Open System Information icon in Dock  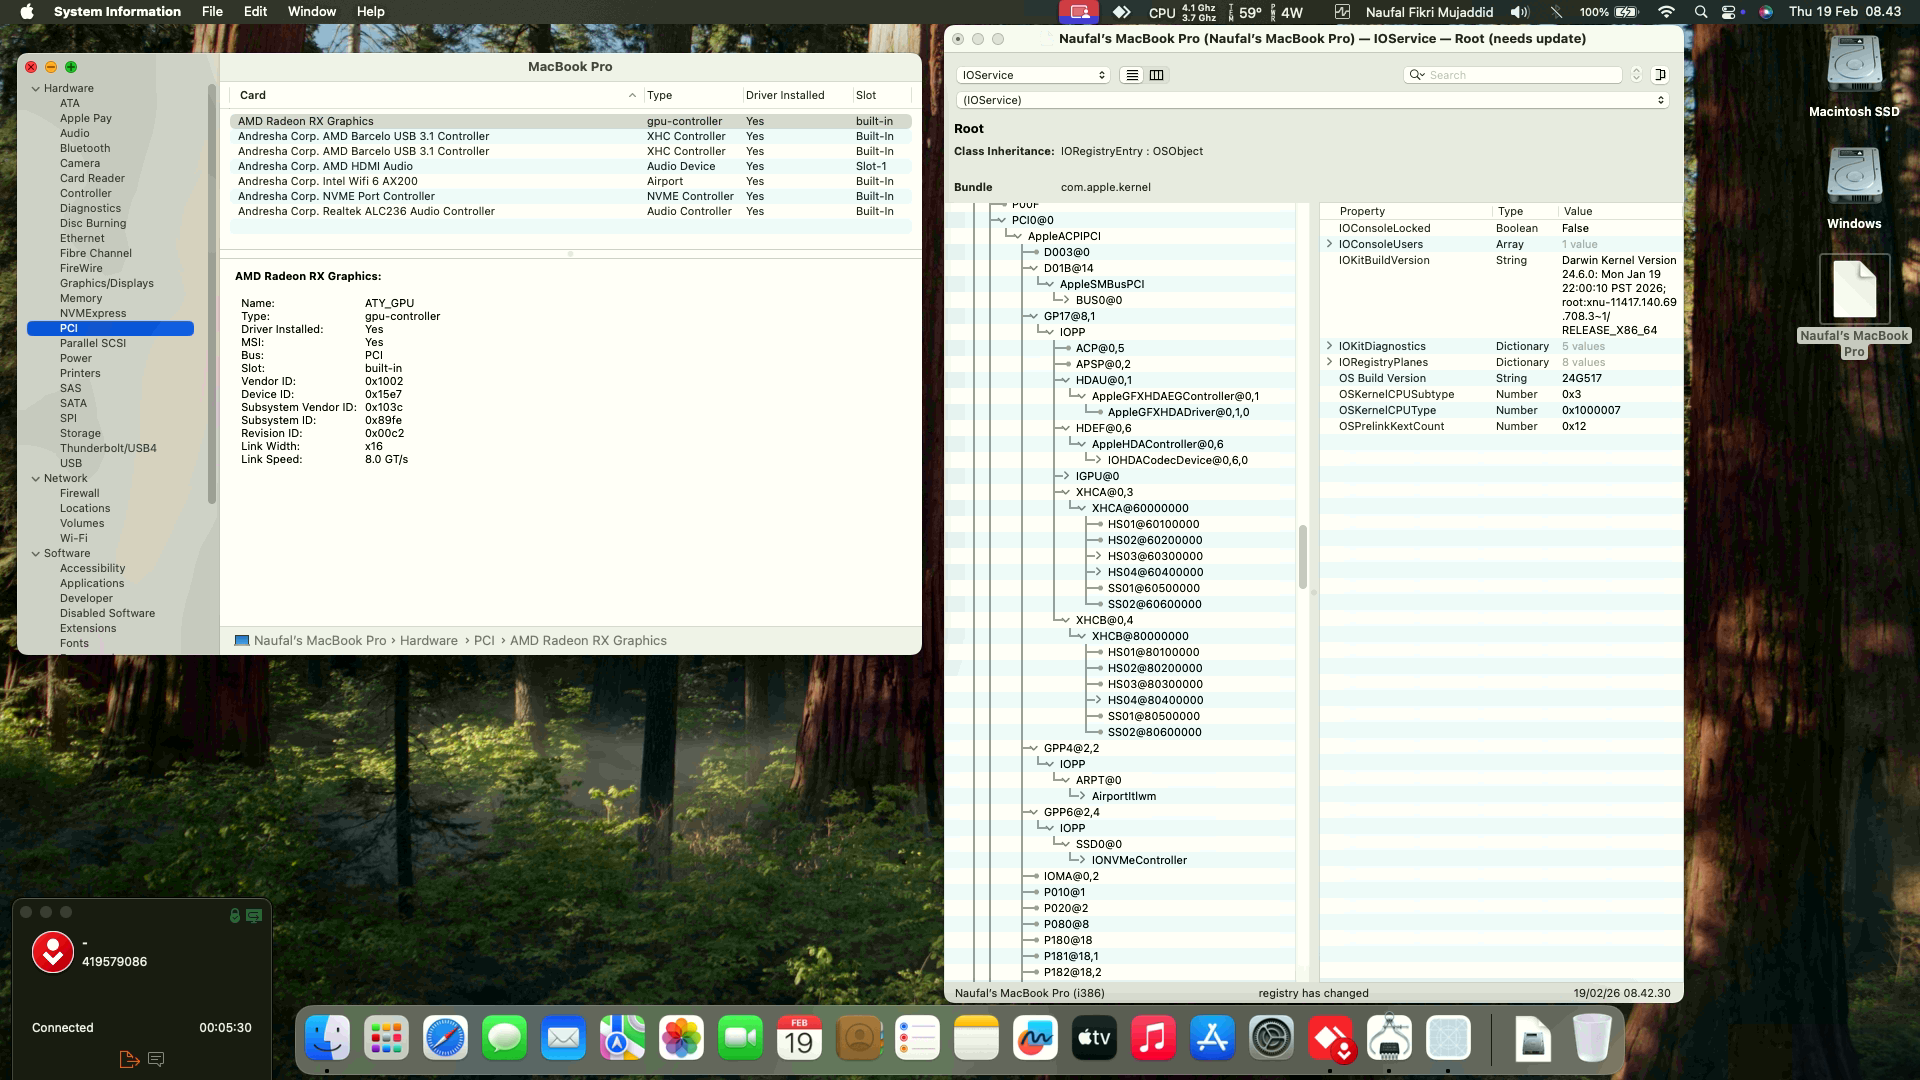pyautogui.click(x=1389, y=1039)
